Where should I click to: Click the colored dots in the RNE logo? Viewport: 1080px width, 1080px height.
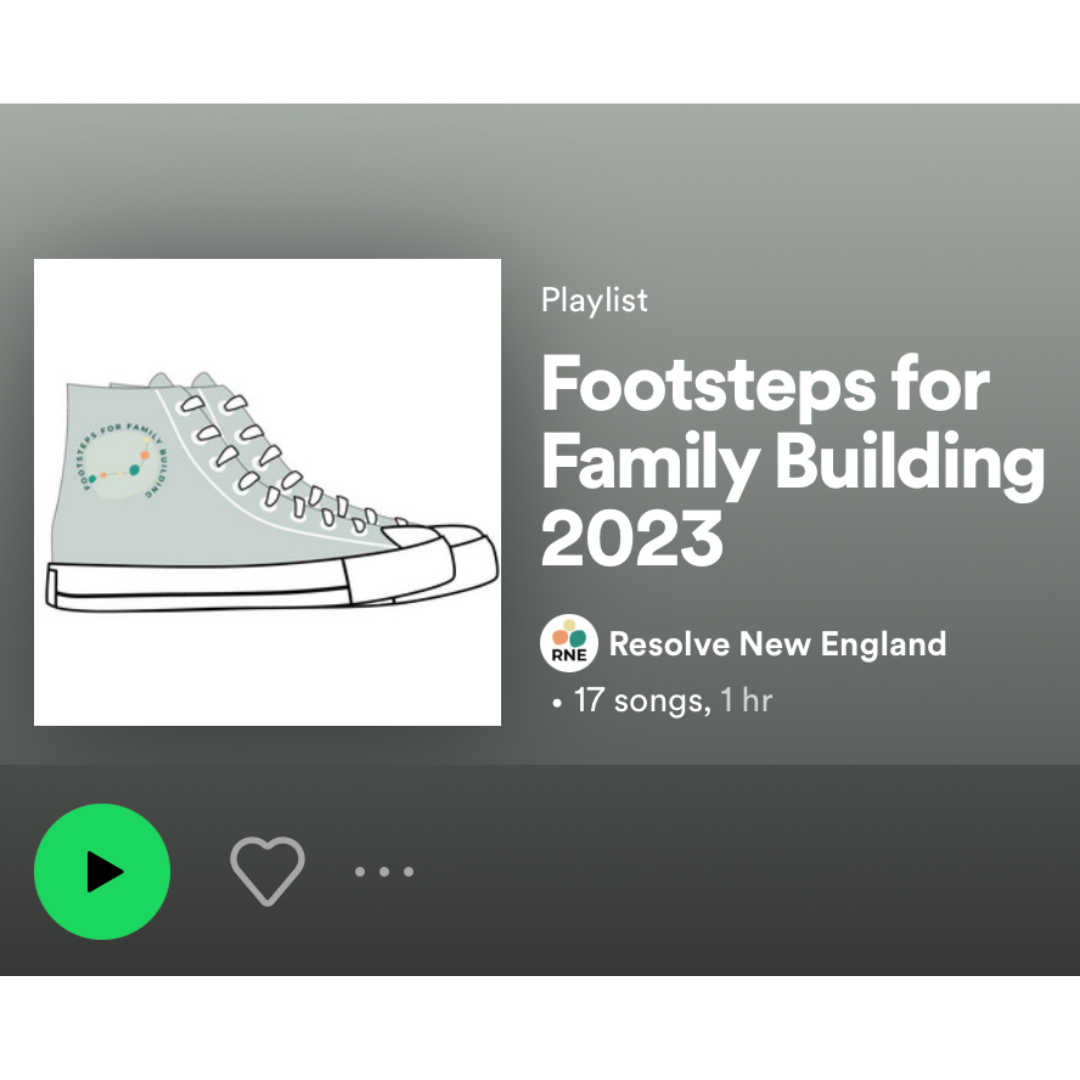[x=570, y=634]
